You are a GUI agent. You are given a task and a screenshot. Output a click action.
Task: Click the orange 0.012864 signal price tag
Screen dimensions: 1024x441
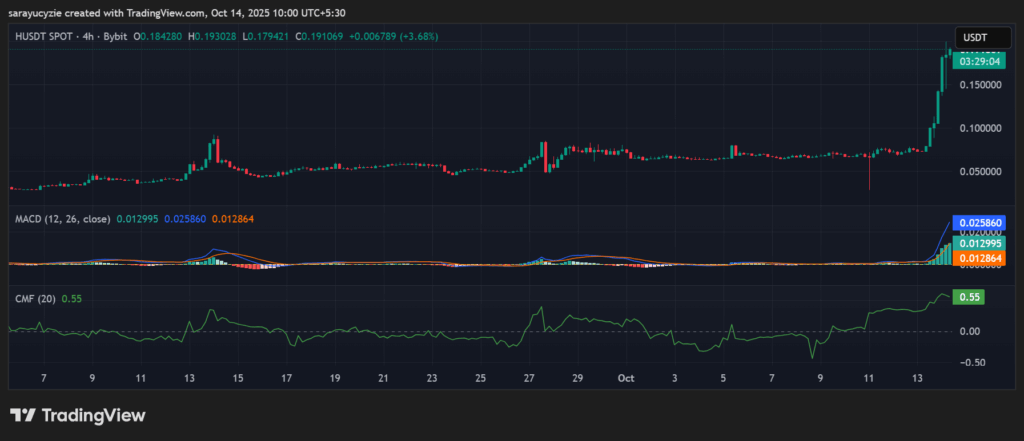[x=979, y=258]
